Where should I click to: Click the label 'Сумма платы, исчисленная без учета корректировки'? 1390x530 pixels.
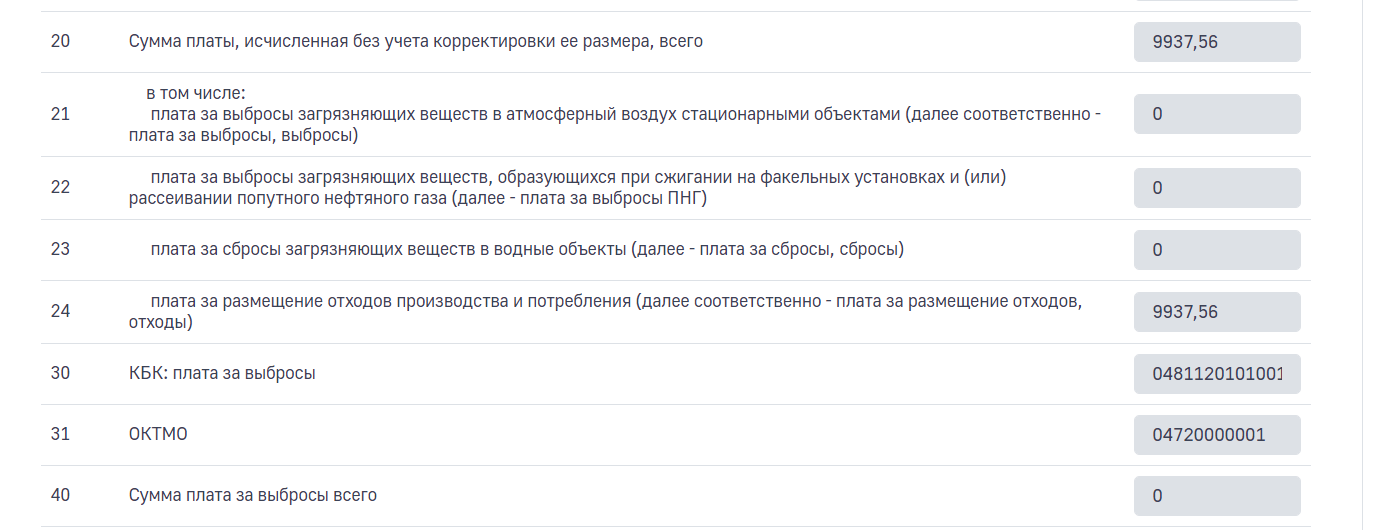click(415, 42)
